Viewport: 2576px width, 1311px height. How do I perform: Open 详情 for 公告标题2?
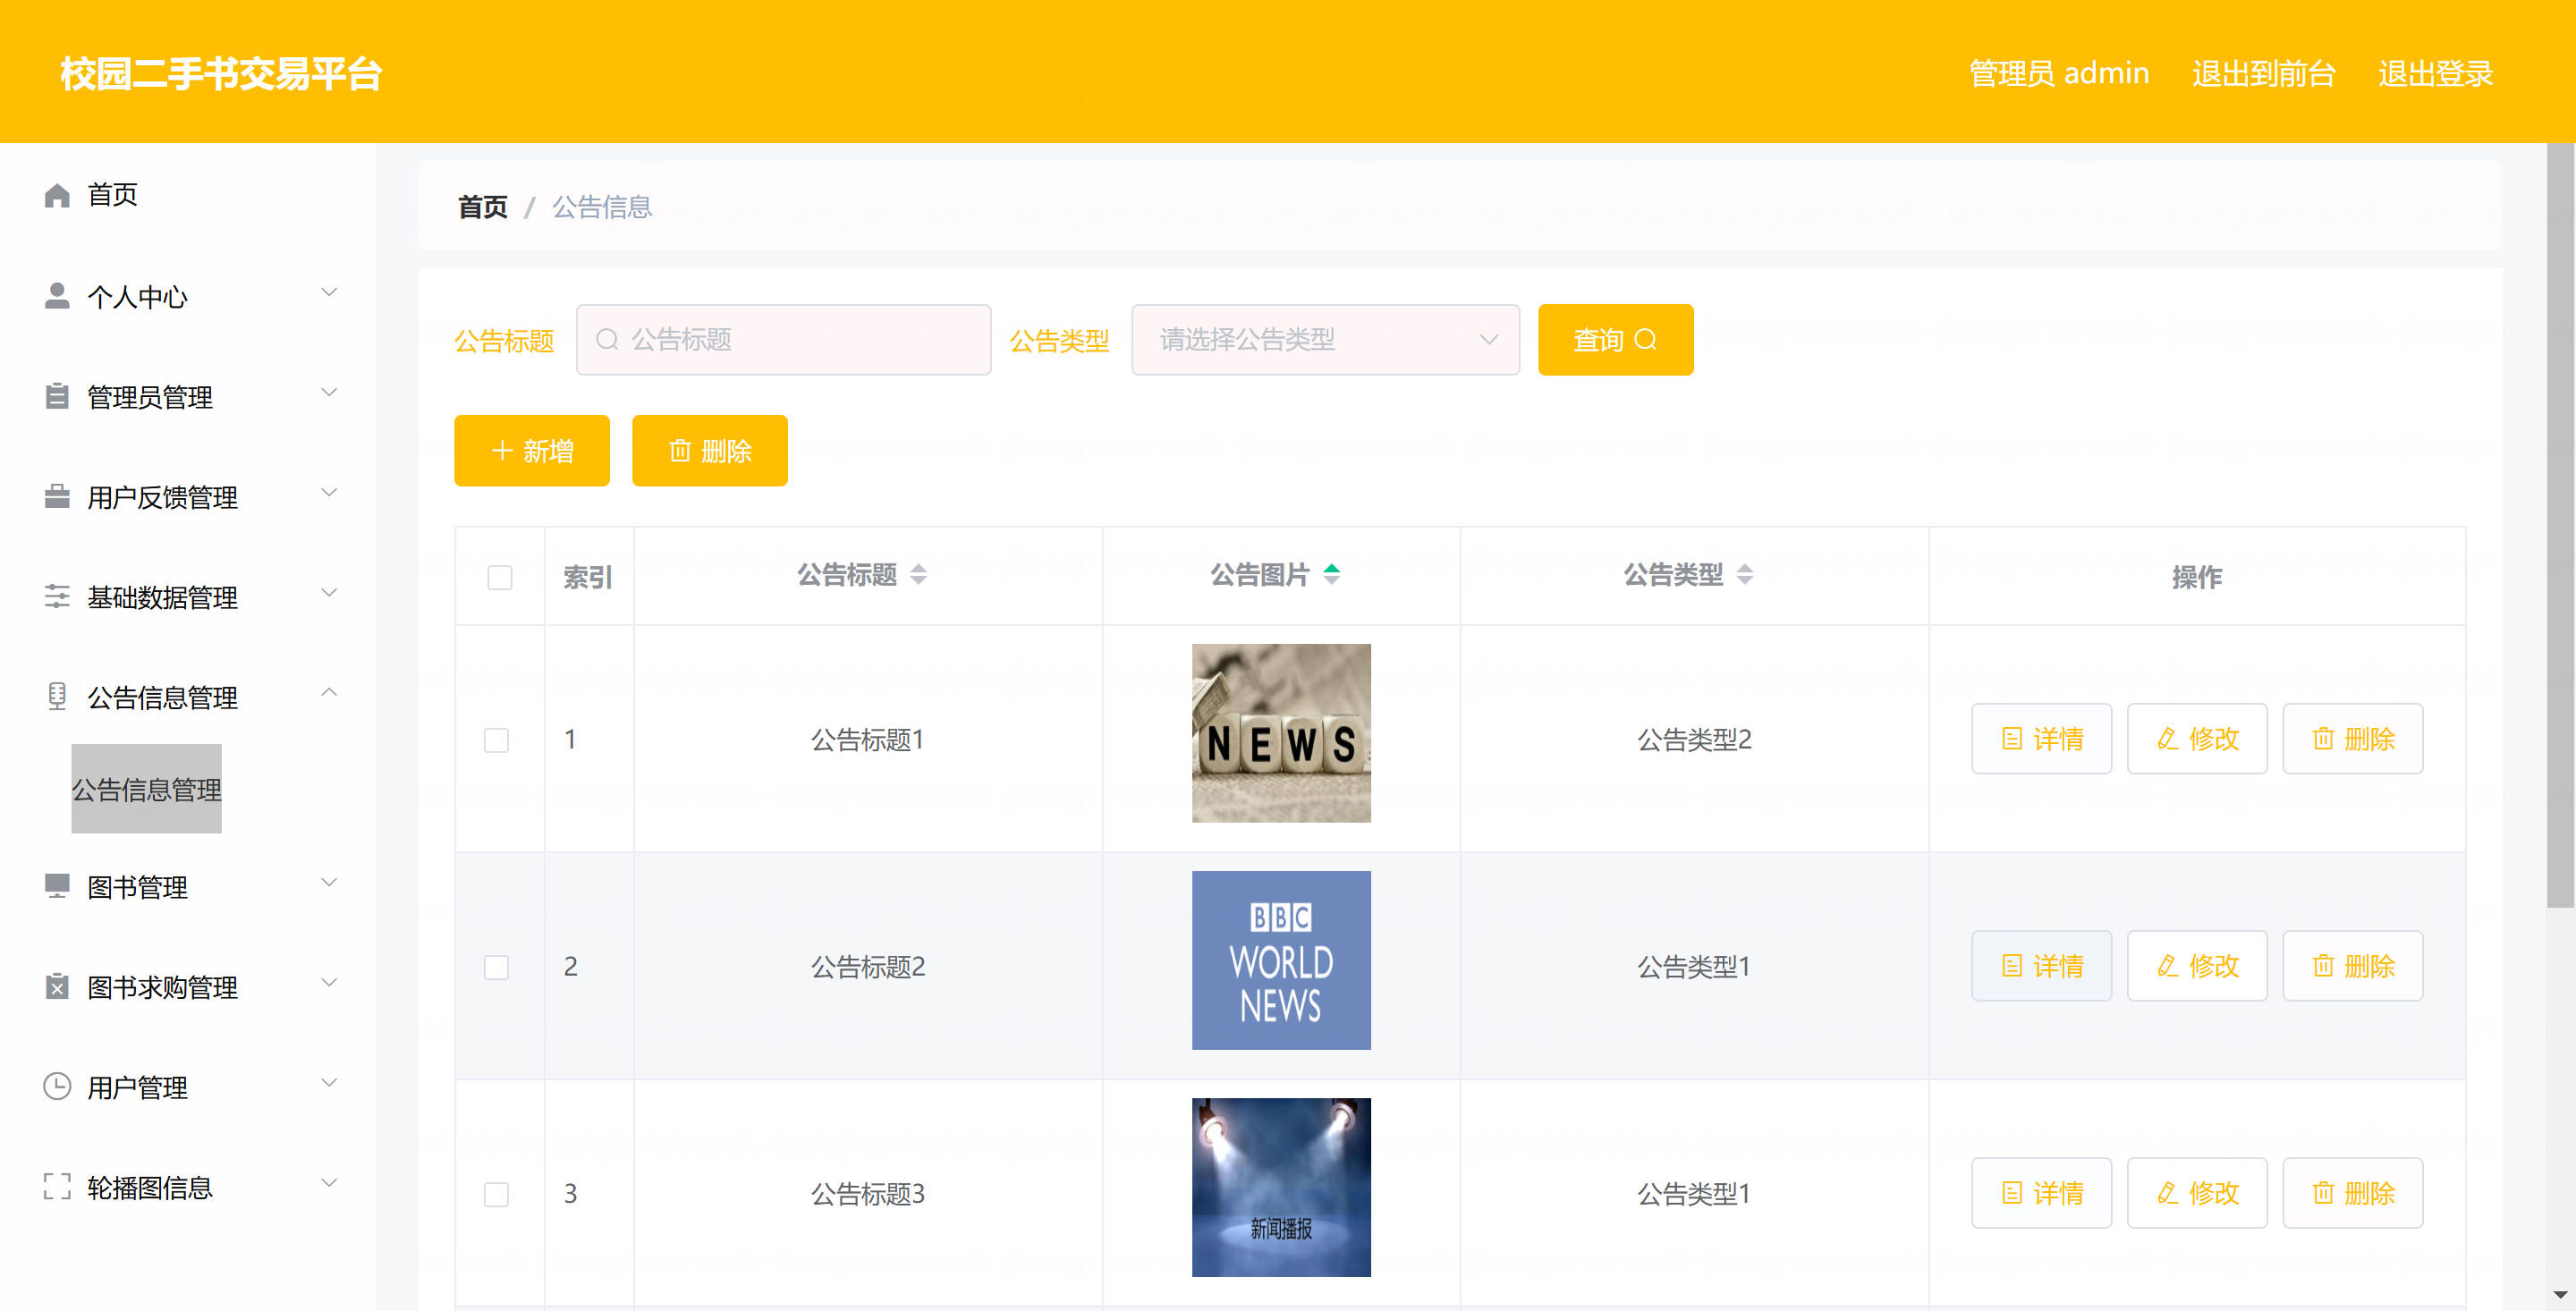[x=2041, y=966]
